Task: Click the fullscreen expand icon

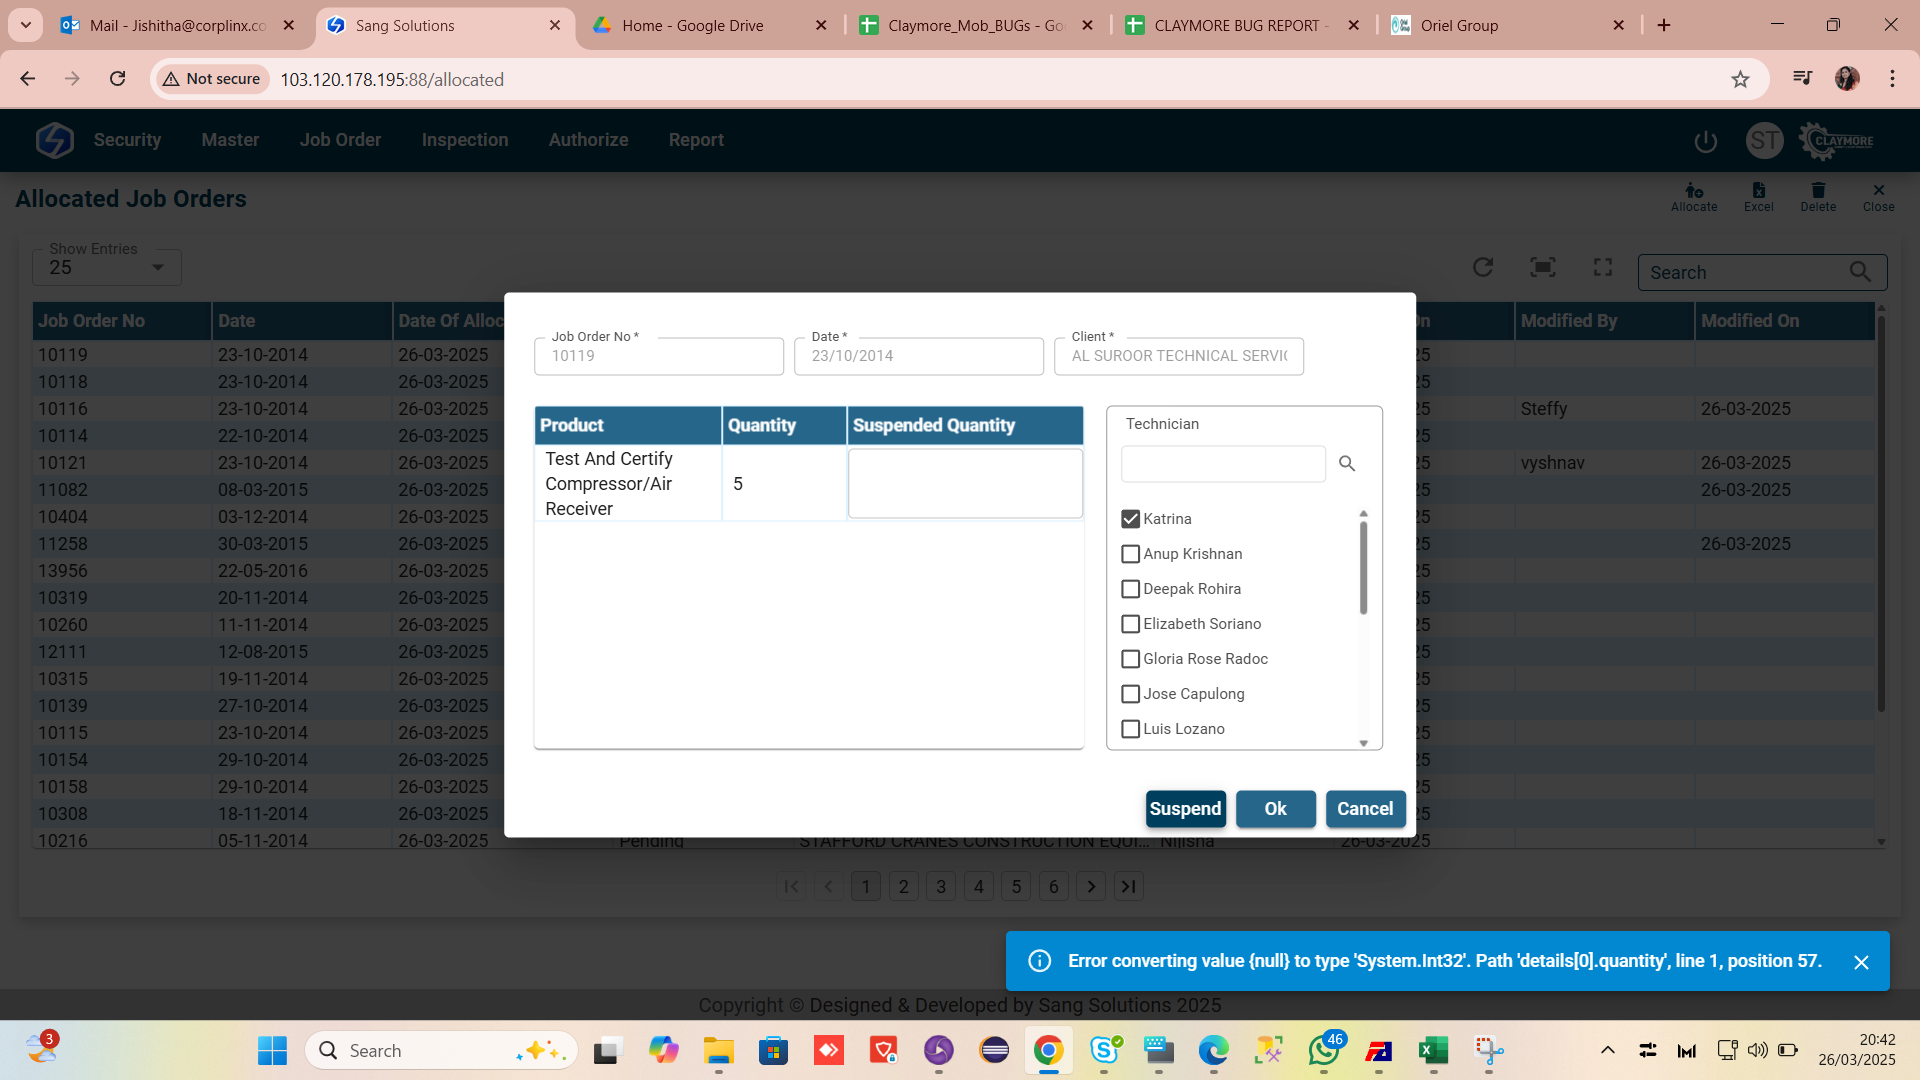Action: pyautogui.click(x=1602, y=267)
